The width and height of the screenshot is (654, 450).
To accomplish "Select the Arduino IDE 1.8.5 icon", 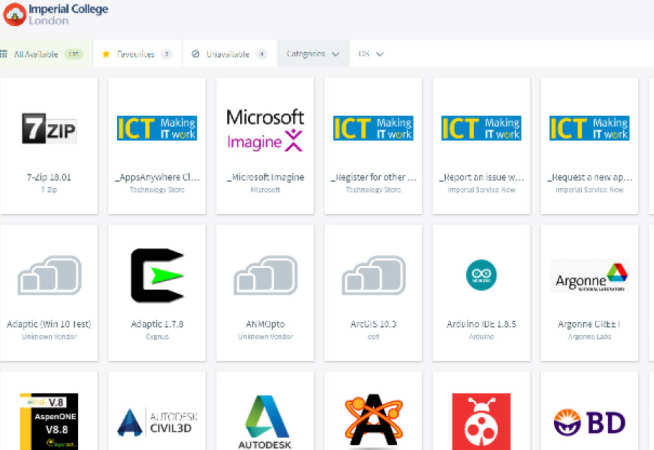I will coord(481,275).
